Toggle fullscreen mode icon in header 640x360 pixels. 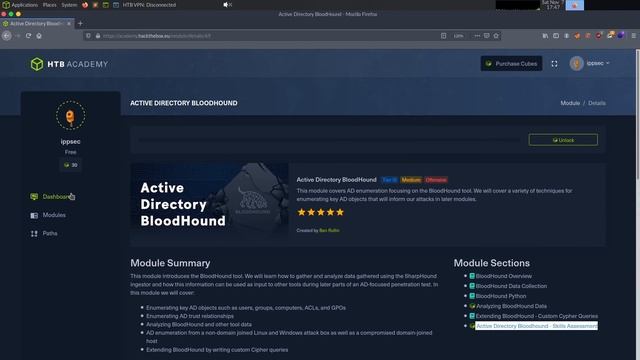[554, 64]
